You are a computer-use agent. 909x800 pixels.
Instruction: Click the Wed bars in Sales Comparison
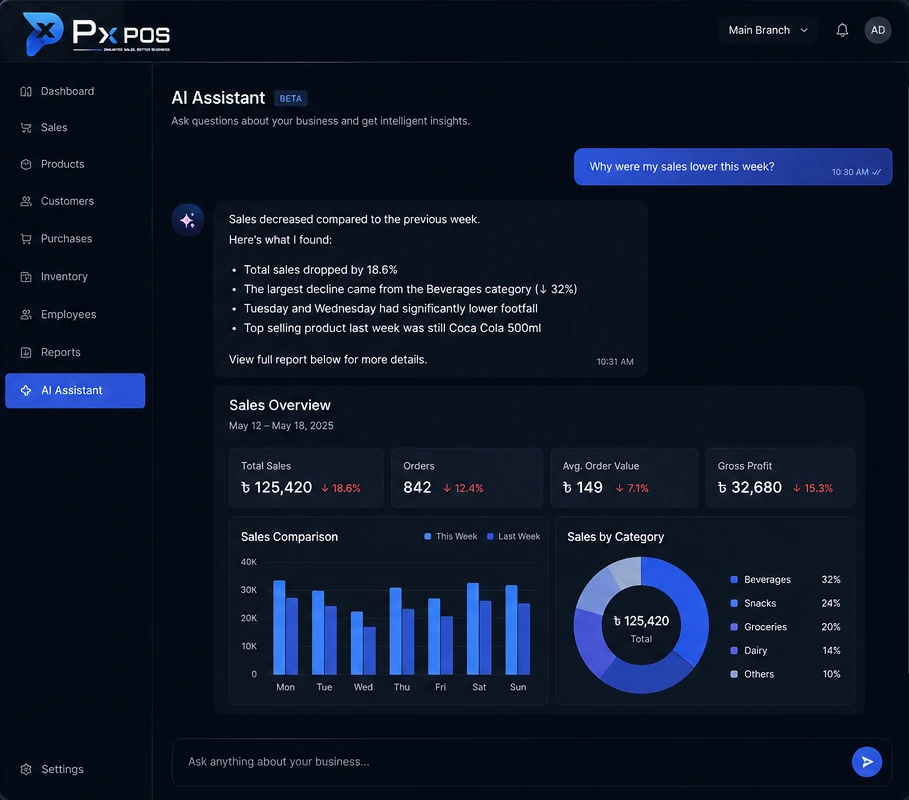(363, 643)
